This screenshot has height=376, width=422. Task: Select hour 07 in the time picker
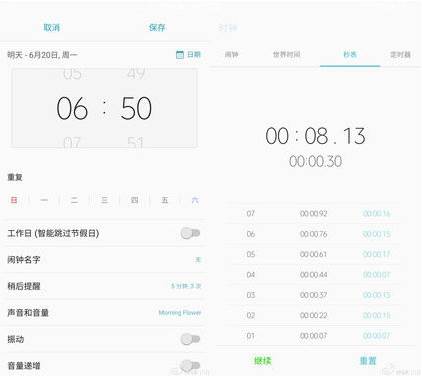tap(72, 142)
